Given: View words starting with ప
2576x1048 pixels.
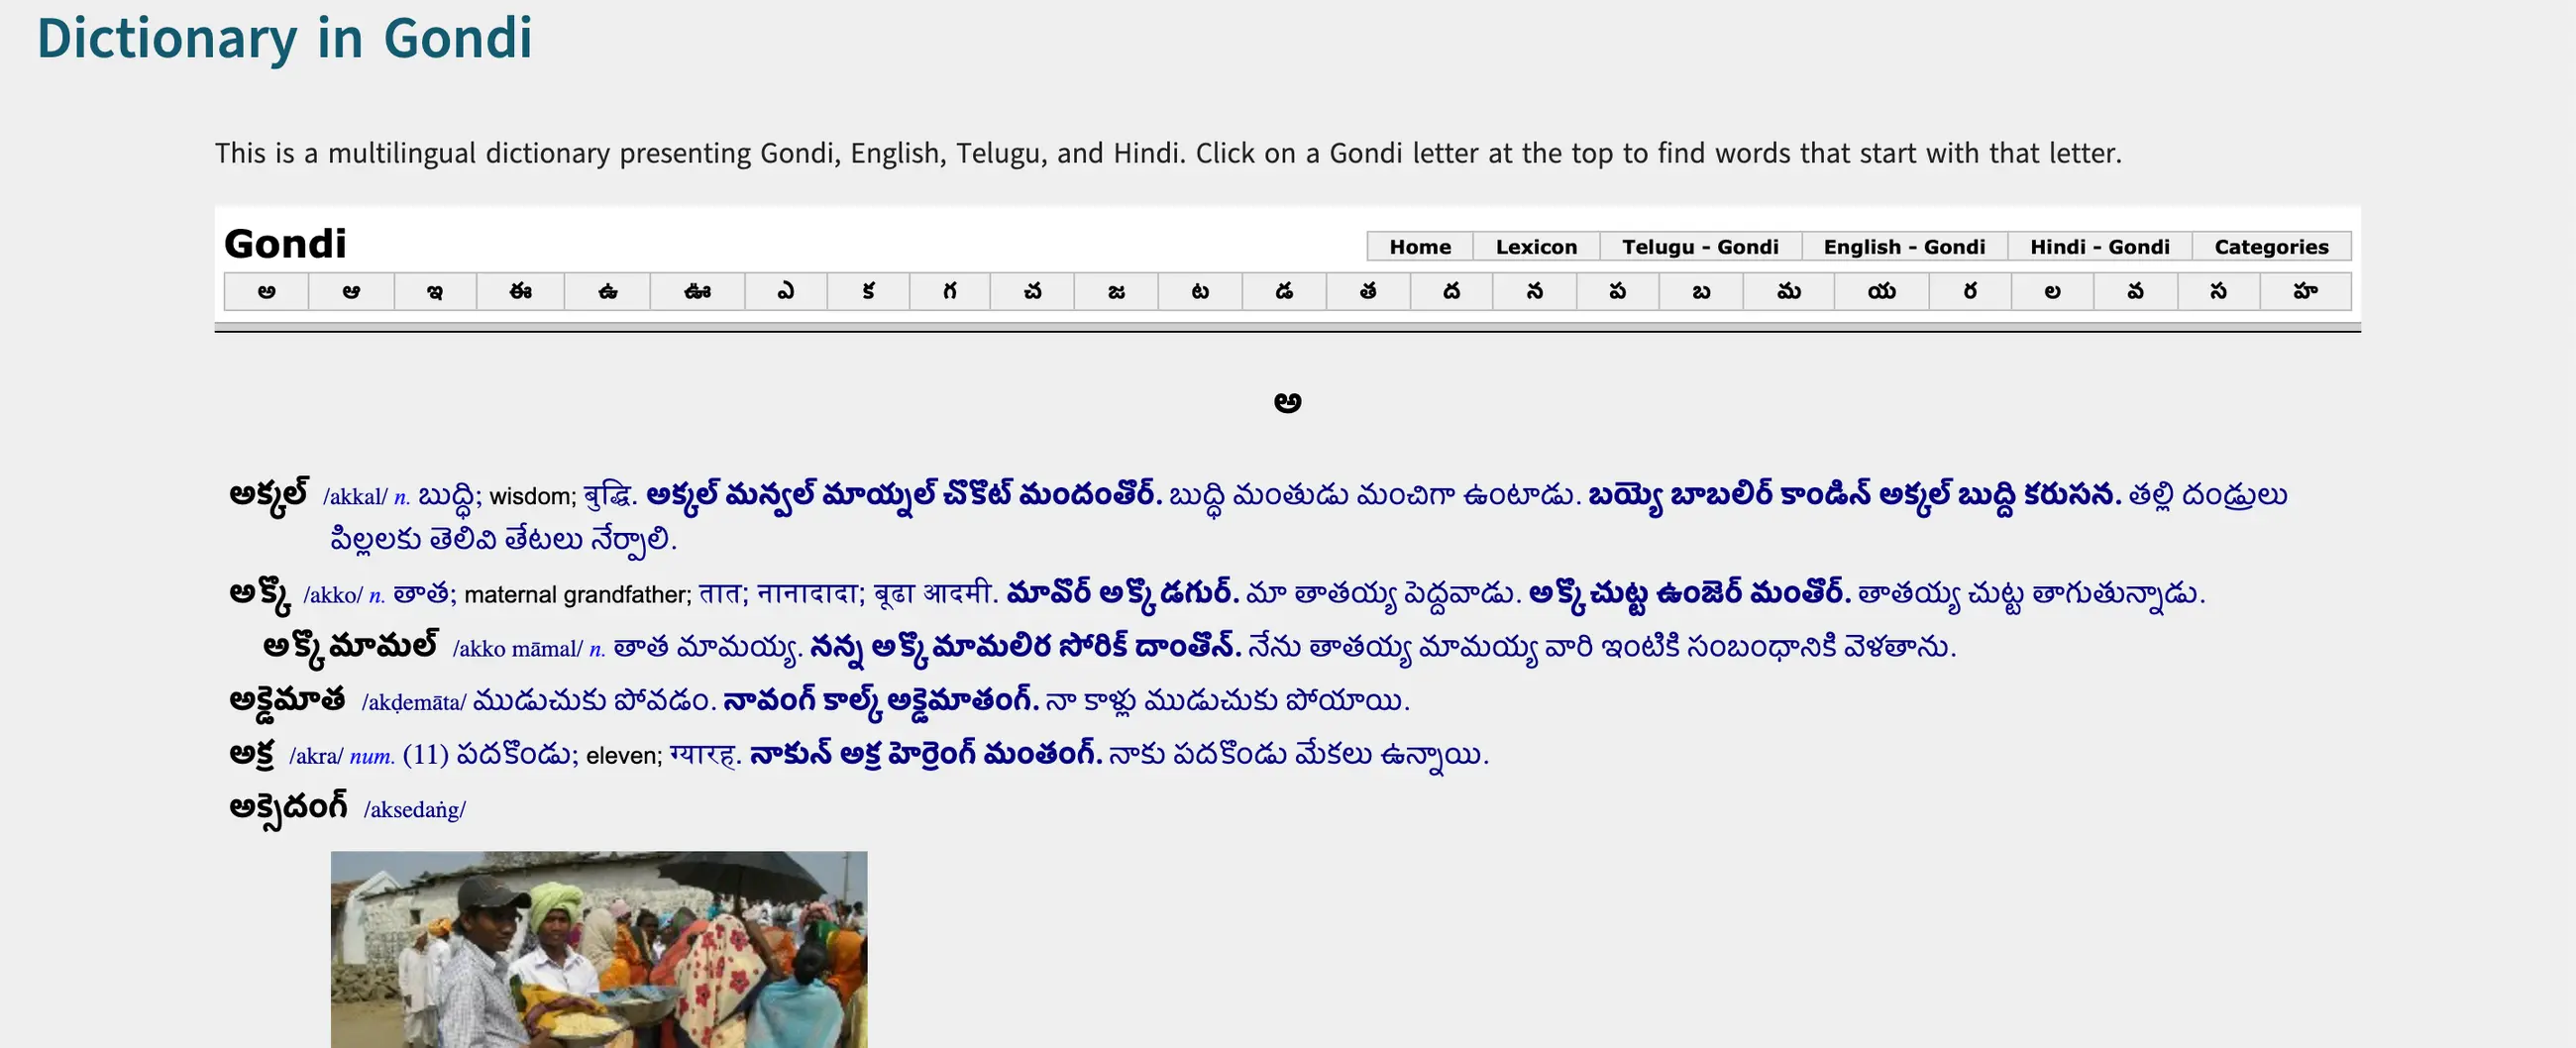Looking at the screenshot, I should point(1617,292).
